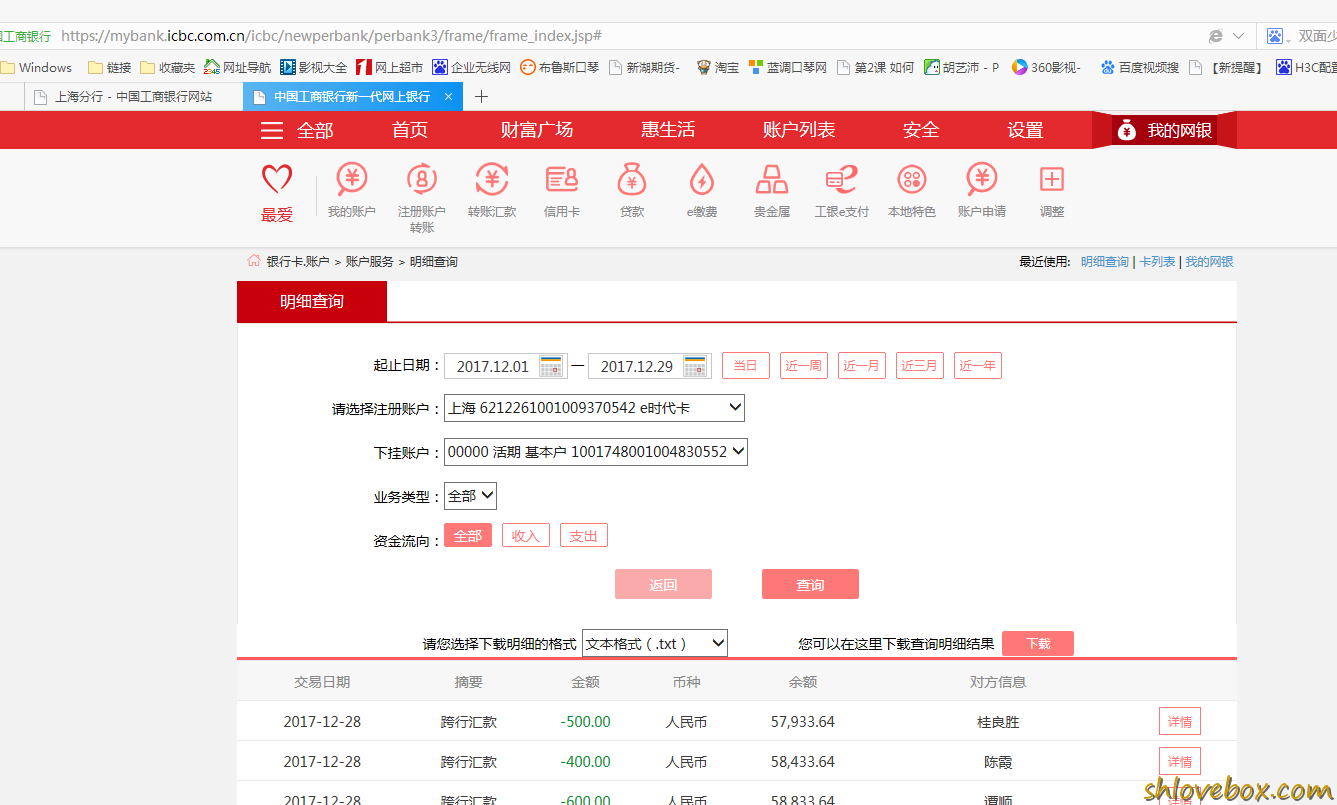The image size is (1337, 805).
Task: Open the 本地特色 local features icon
Action: click(911, 180)
